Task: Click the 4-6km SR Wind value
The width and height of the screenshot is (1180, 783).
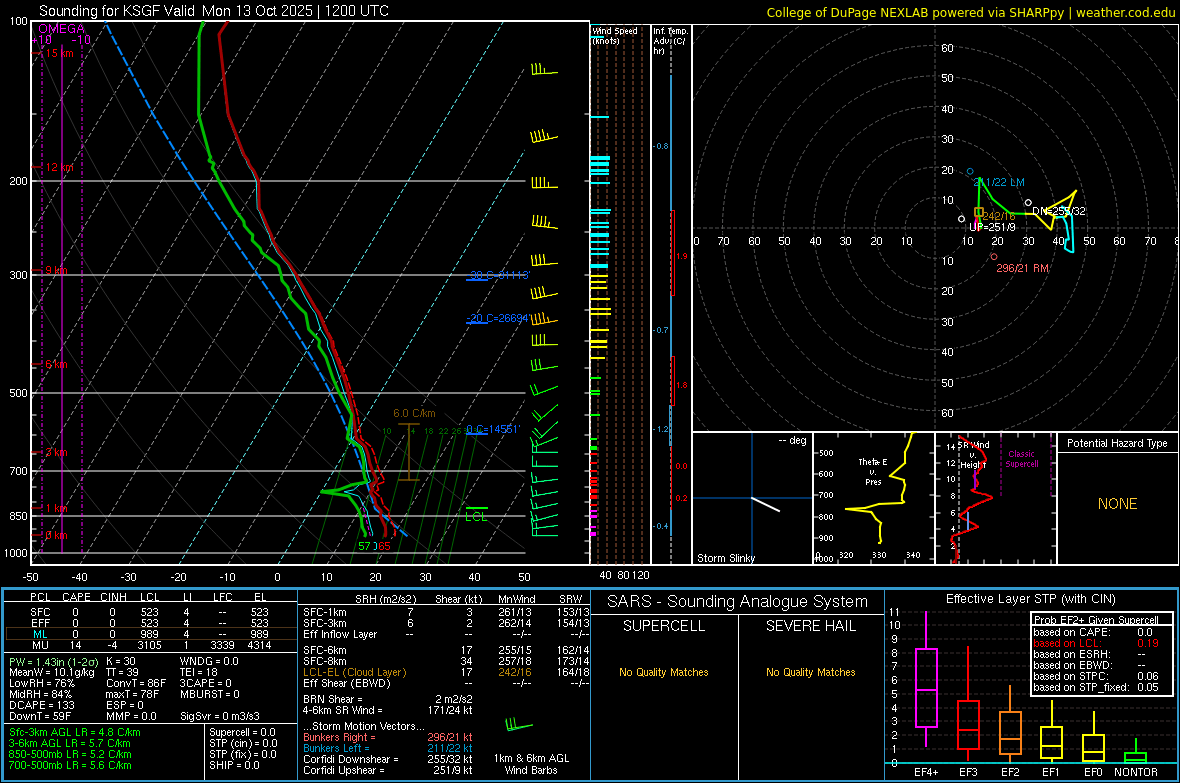Action: pos(388,710)
